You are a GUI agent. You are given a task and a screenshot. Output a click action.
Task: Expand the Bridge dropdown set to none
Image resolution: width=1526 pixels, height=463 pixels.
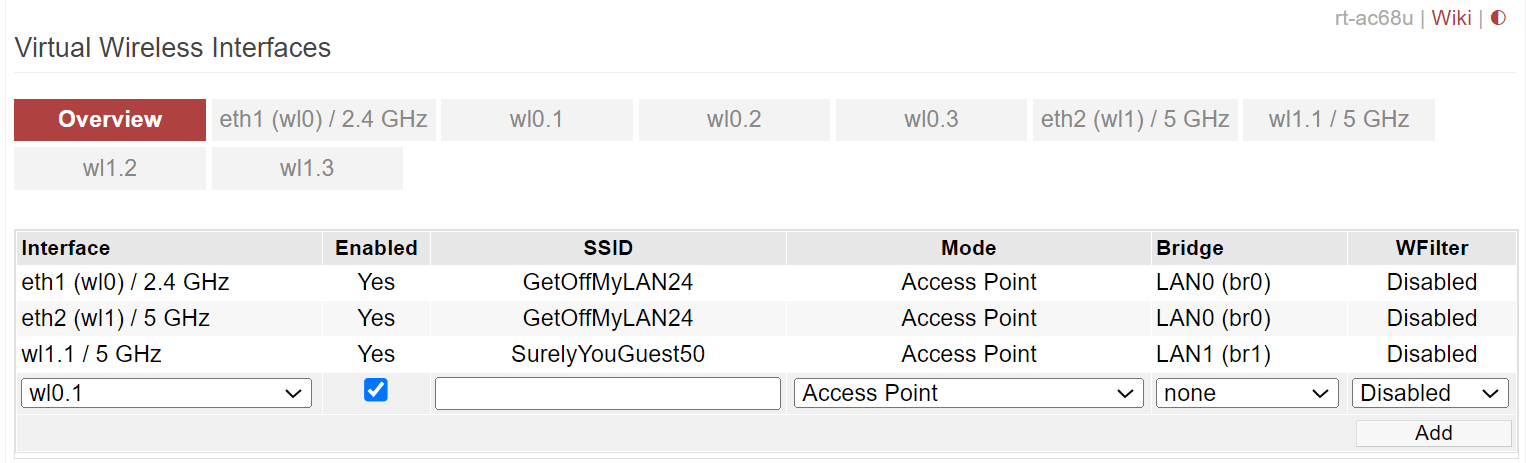click(1247, 393)
